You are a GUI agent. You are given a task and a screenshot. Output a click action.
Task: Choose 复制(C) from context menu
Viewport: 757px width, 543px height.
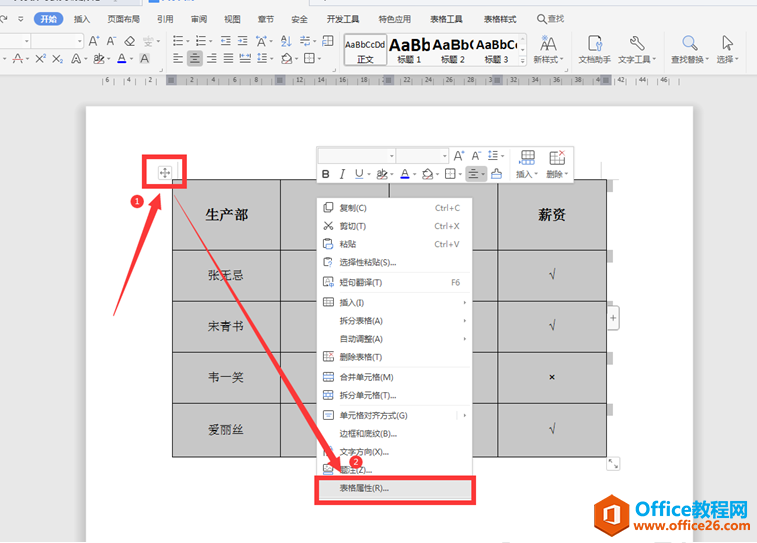coord(395,208)
